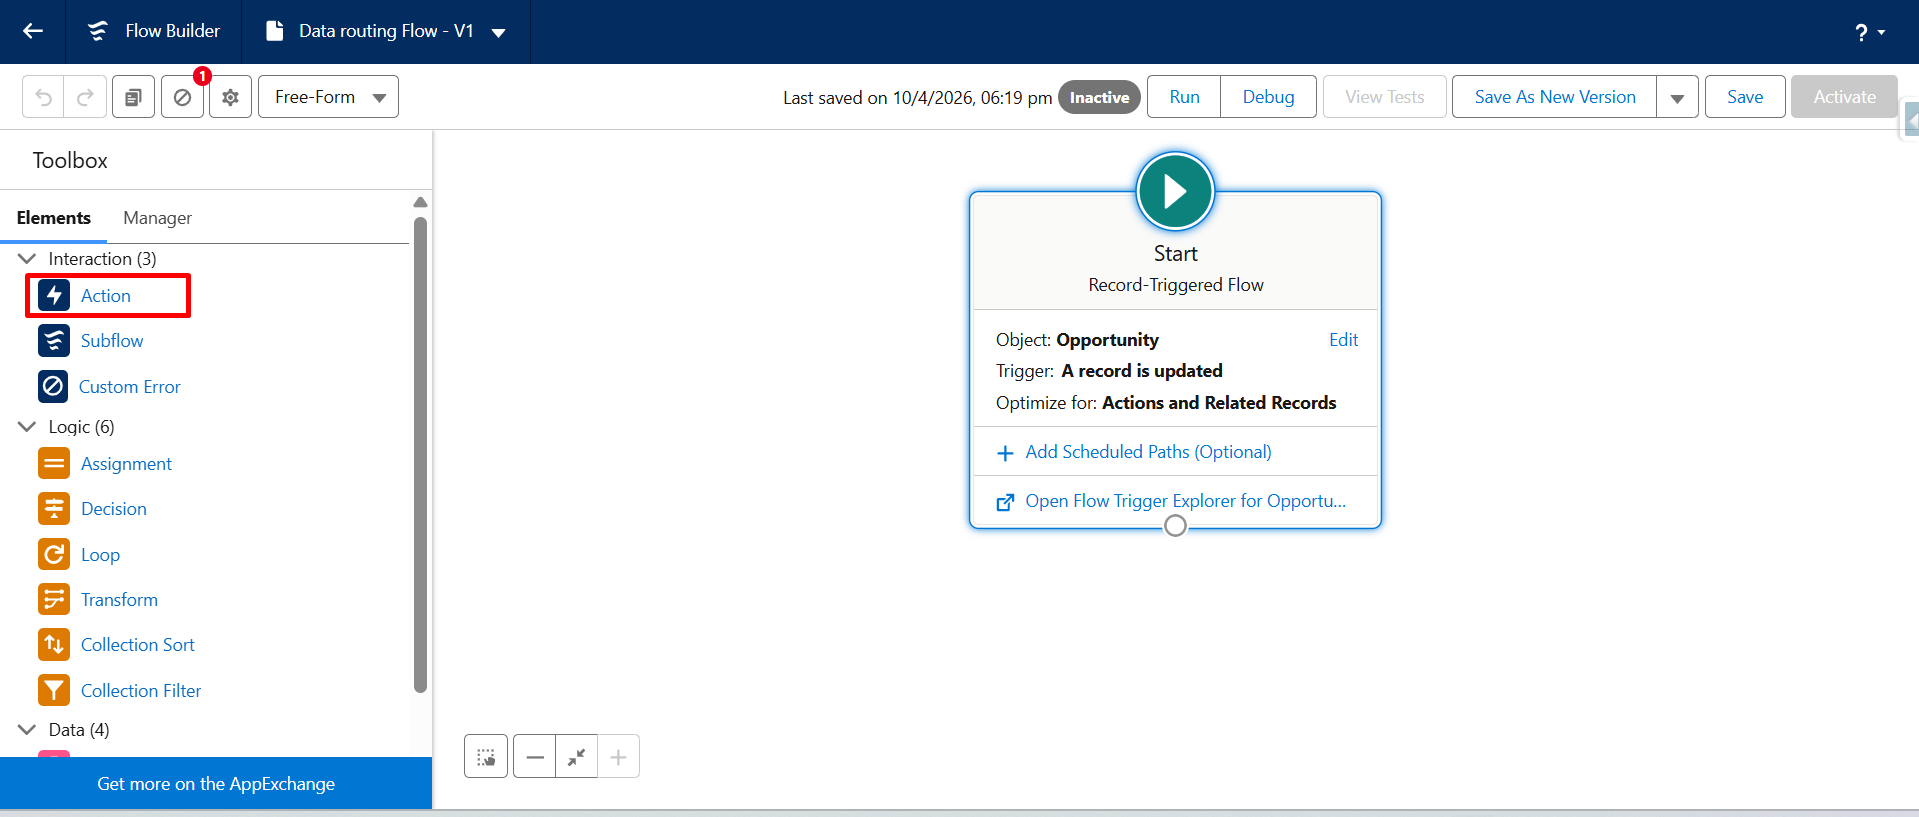This screenshot has width=1919, height=817.
Task: Select the Assignment element icon
Action: coord(54,463)
